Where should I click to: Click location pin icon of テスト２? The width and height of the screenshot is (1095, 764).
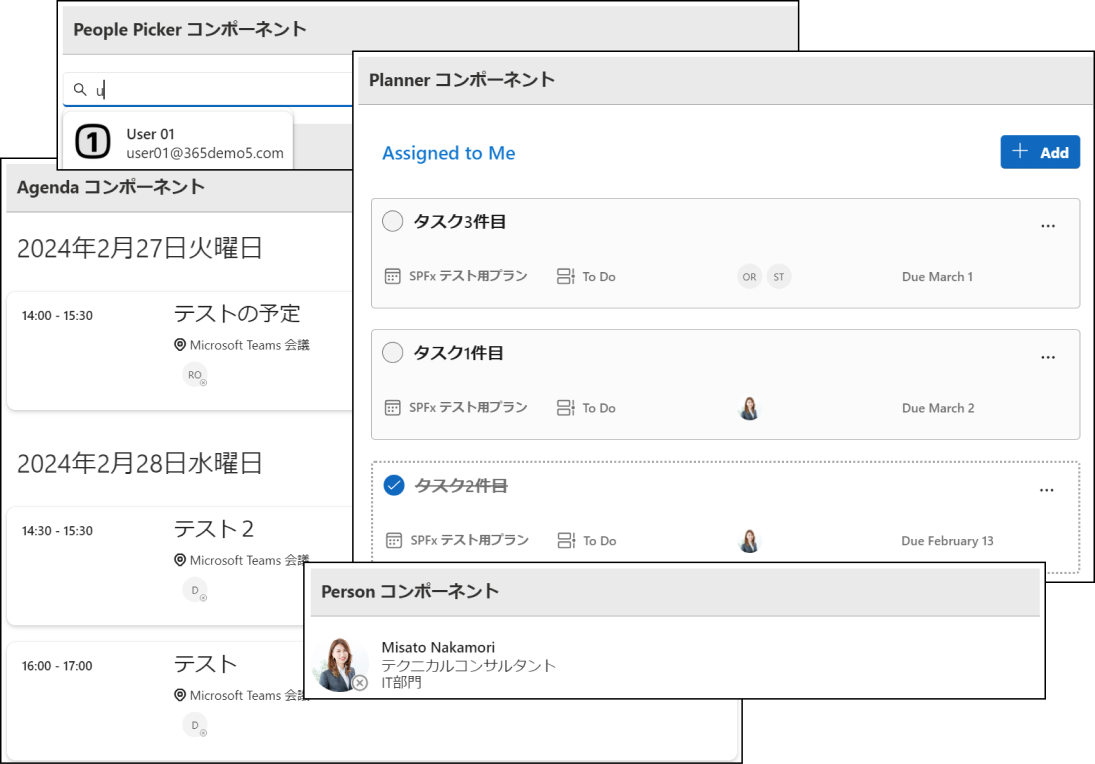(x=179, y=560)
